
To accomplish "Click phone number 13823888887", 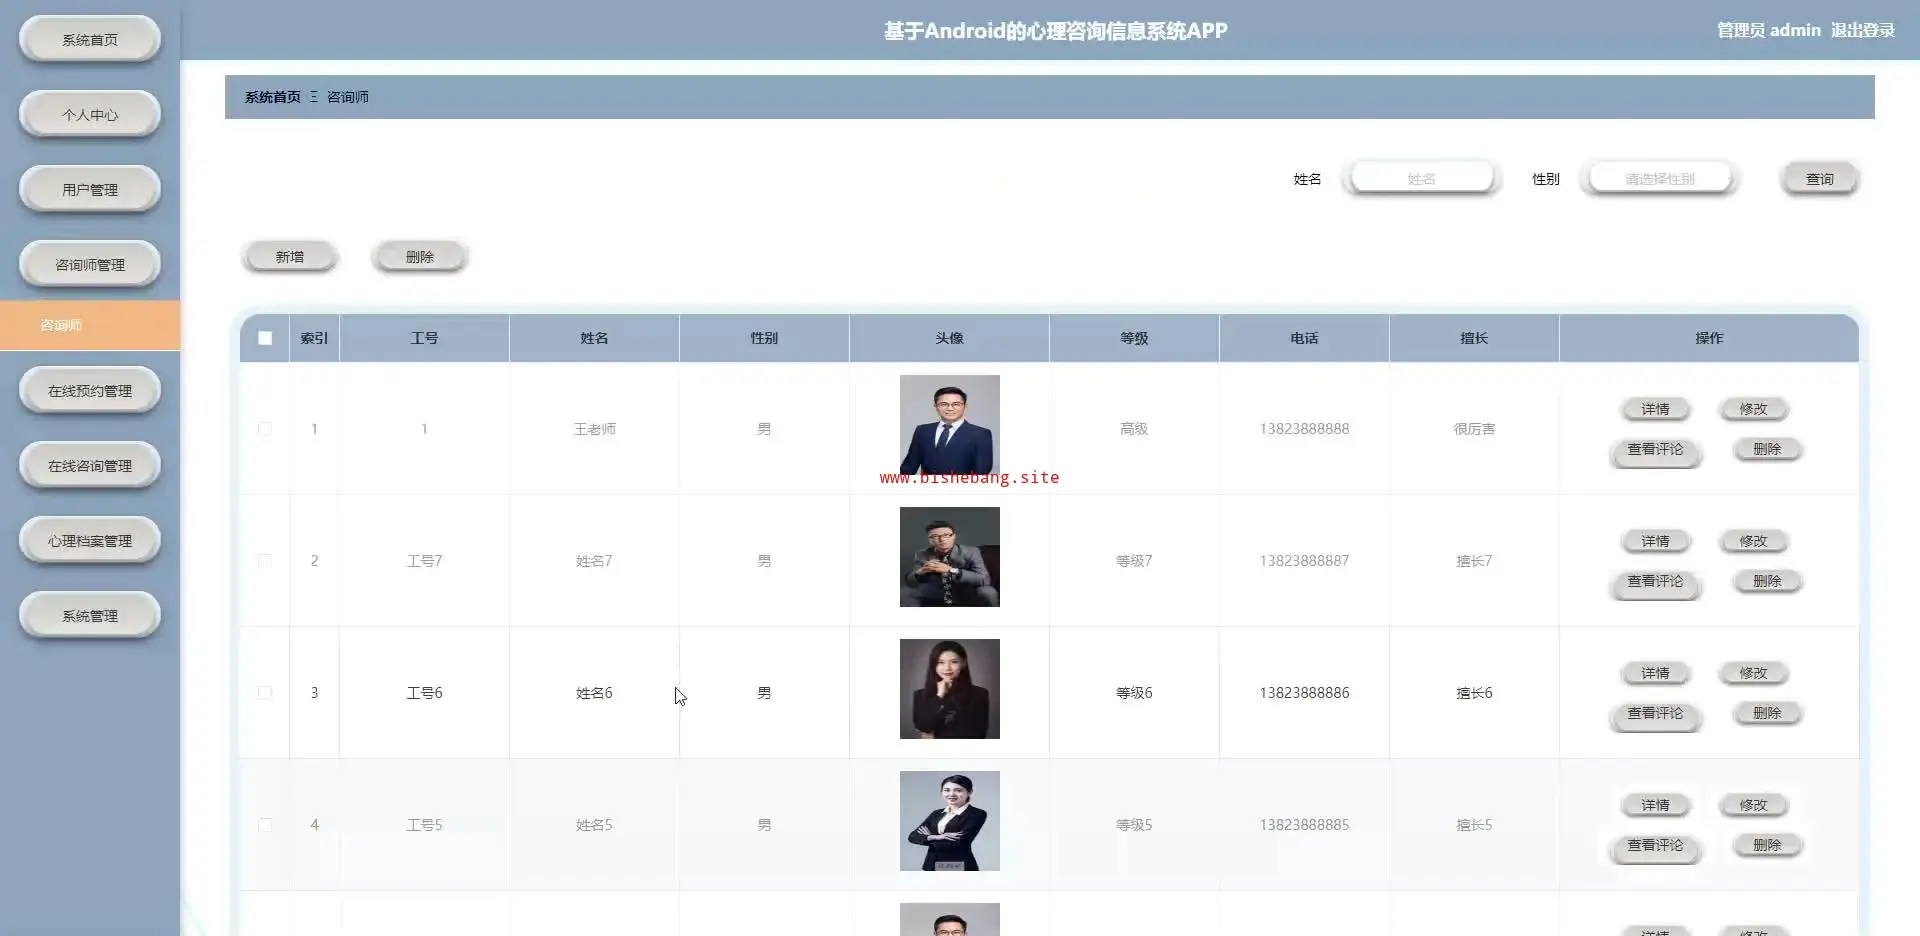I will [x=1304, y=561].
